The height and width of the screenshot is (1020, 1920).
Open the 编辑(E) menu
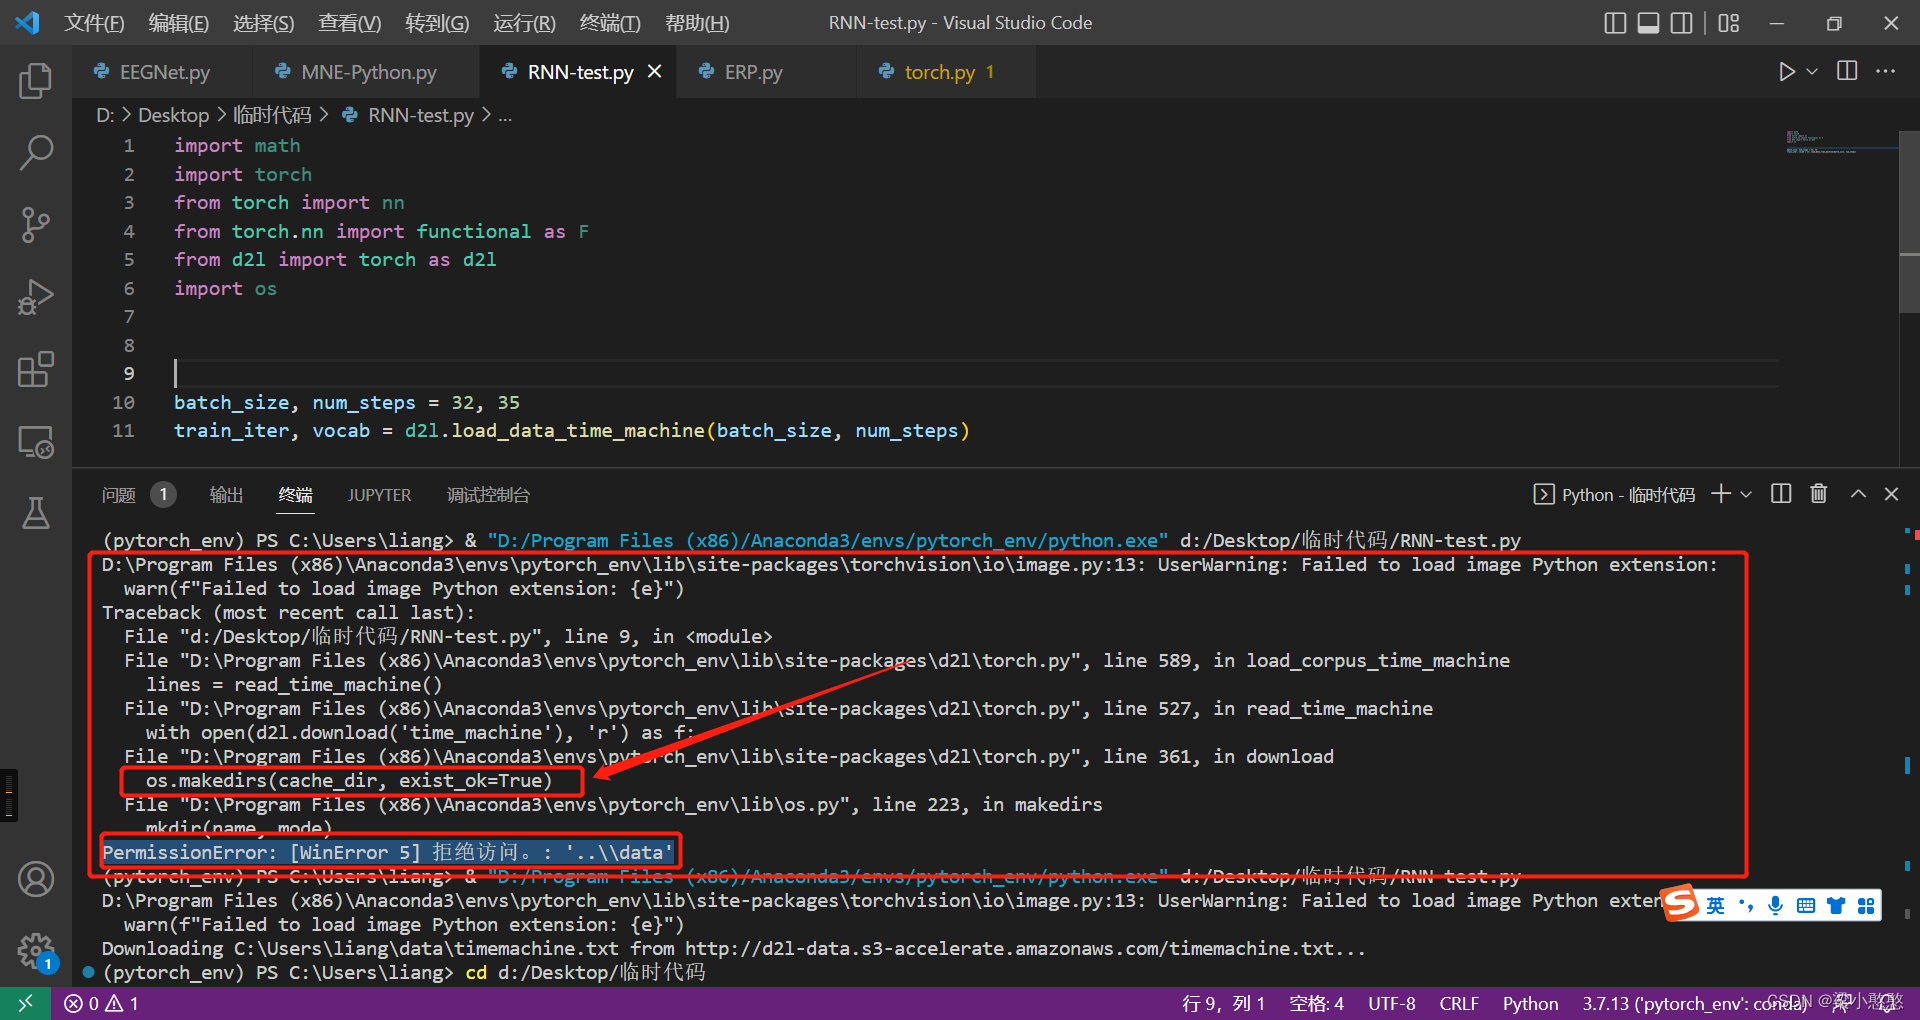[179, 23]
